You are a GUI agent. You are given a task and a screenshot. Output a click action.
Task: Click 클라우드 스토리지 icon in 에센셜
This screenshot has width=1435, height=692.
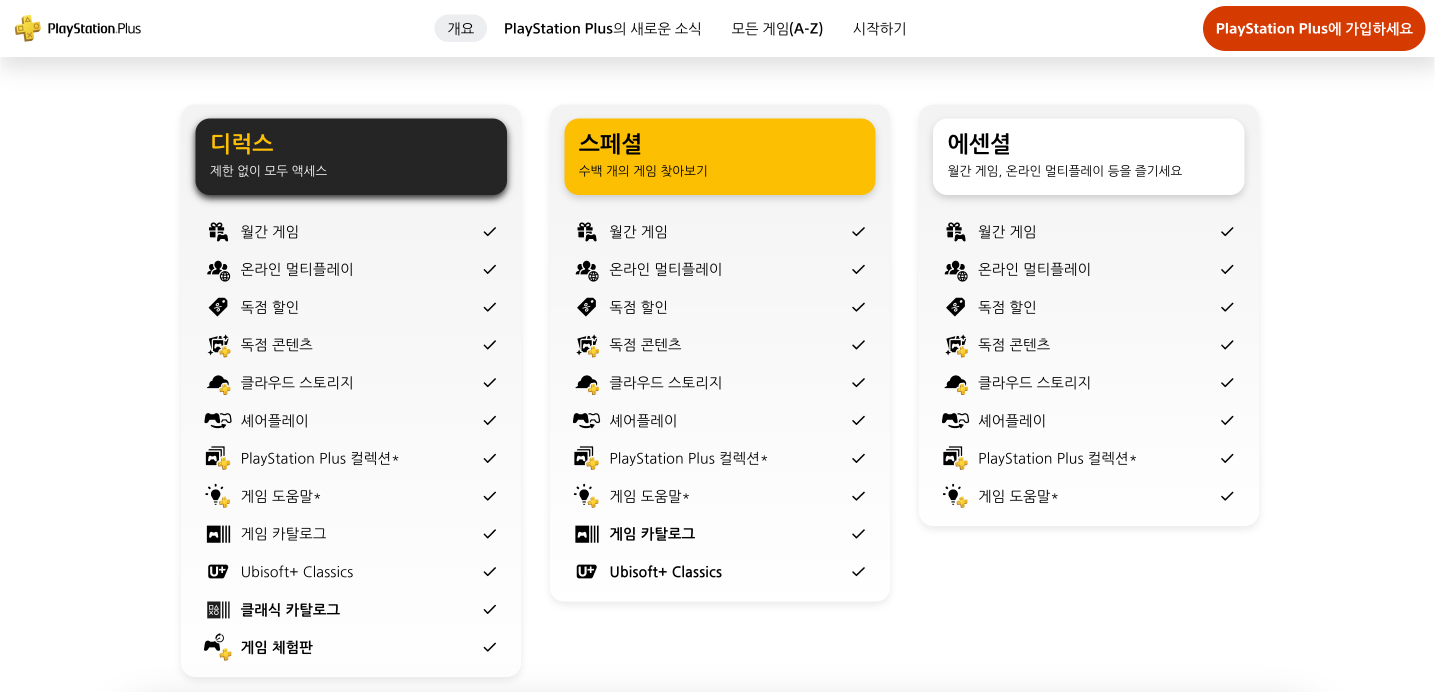[x=956, y=383]
